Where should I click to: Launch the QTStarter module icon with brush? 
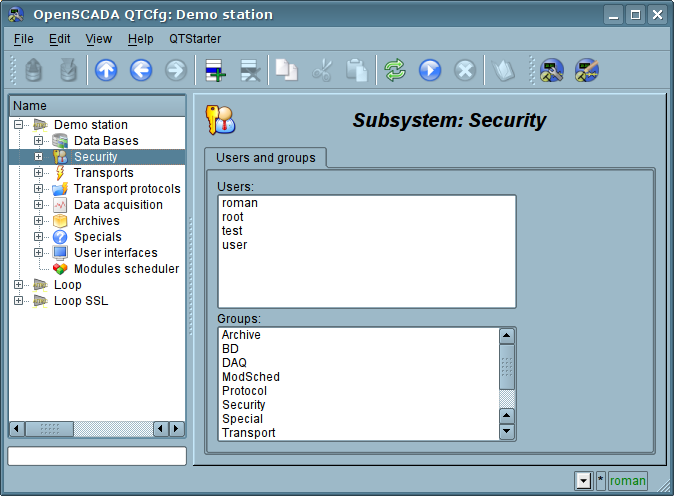[587, 70]
